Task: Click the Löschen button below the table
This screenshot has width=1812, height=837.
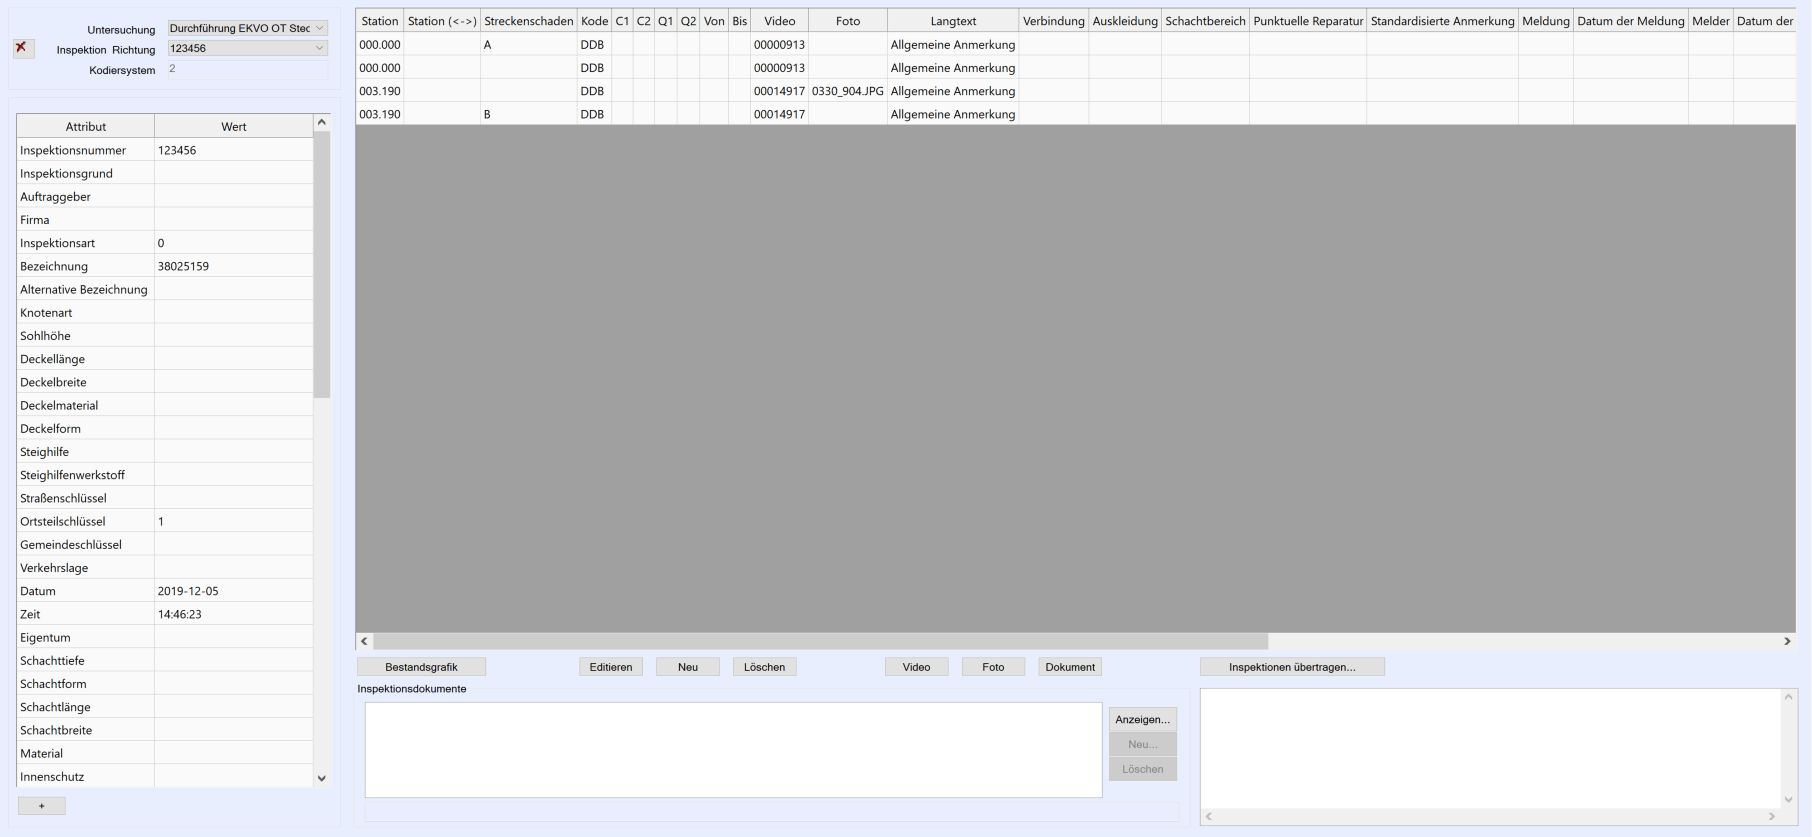Action: 764,667
